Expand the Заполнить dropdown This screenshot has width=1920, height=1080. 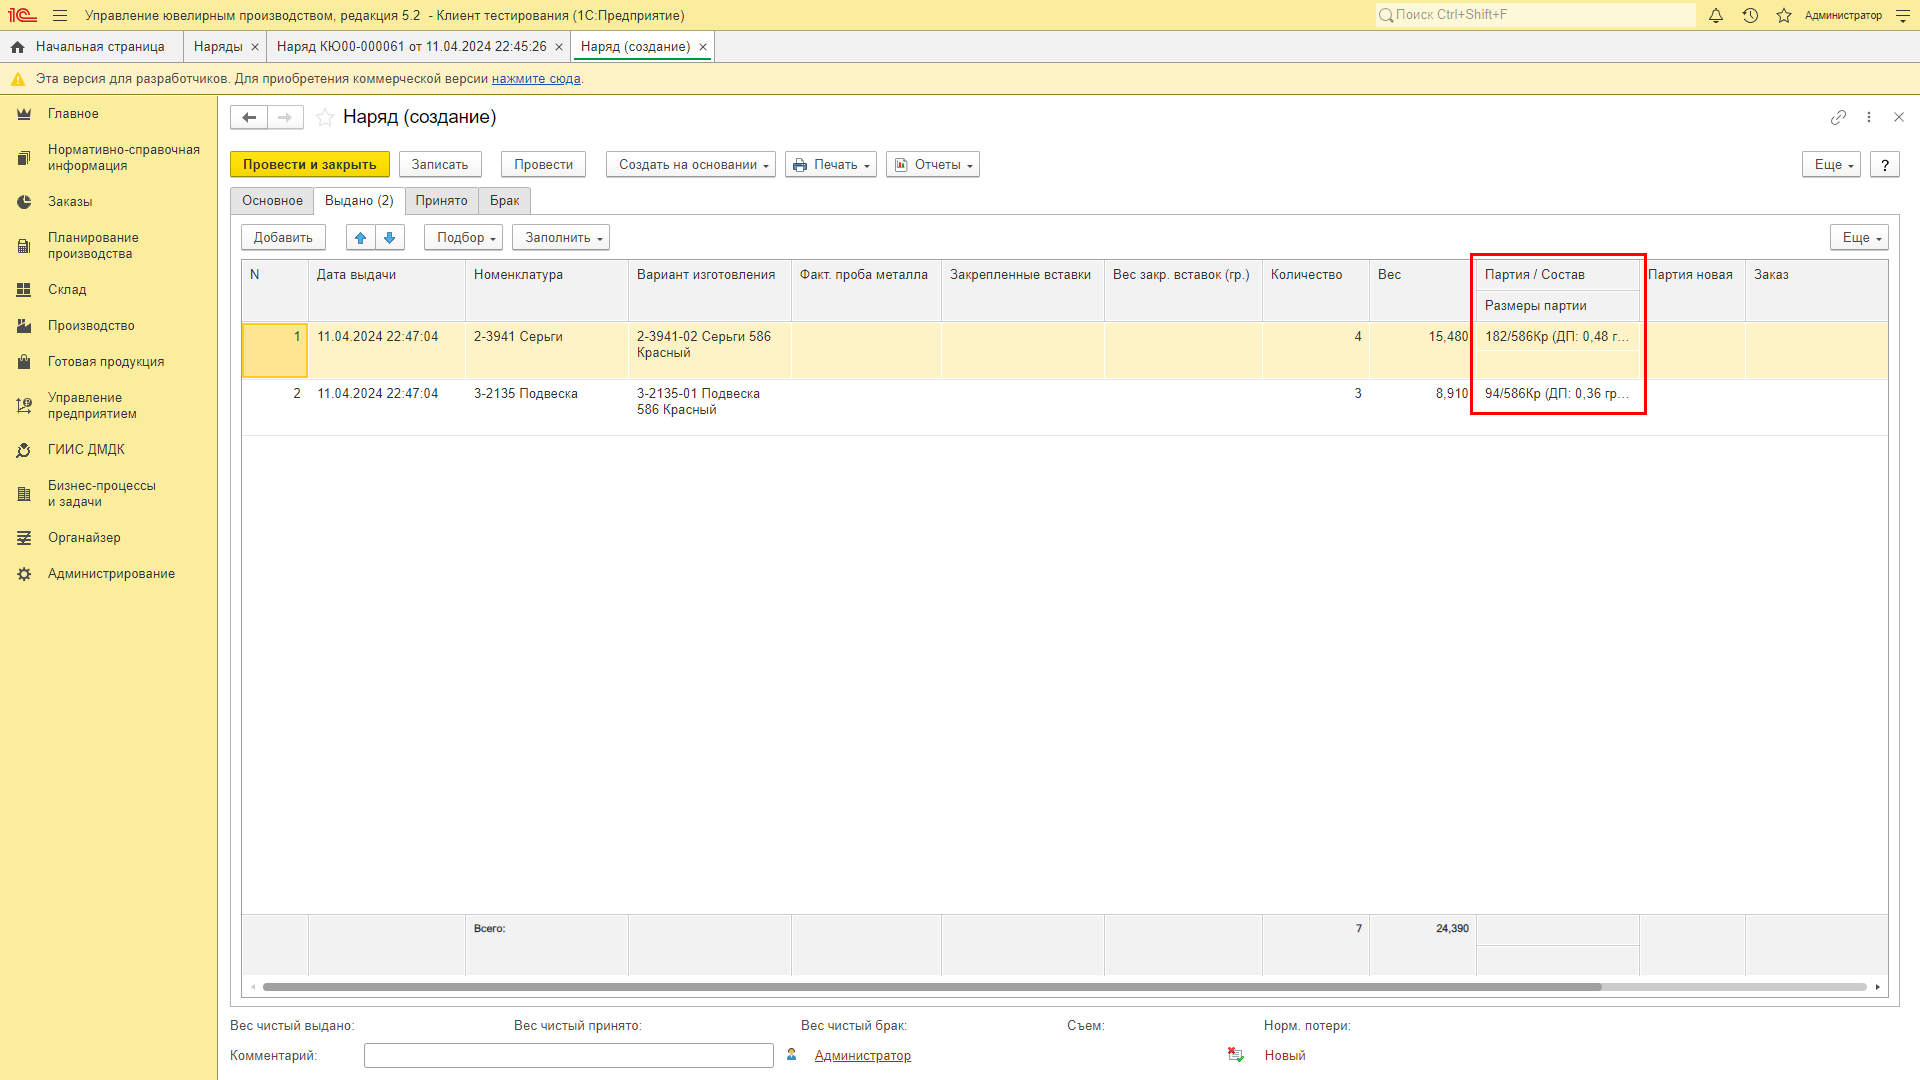(561, 237)
